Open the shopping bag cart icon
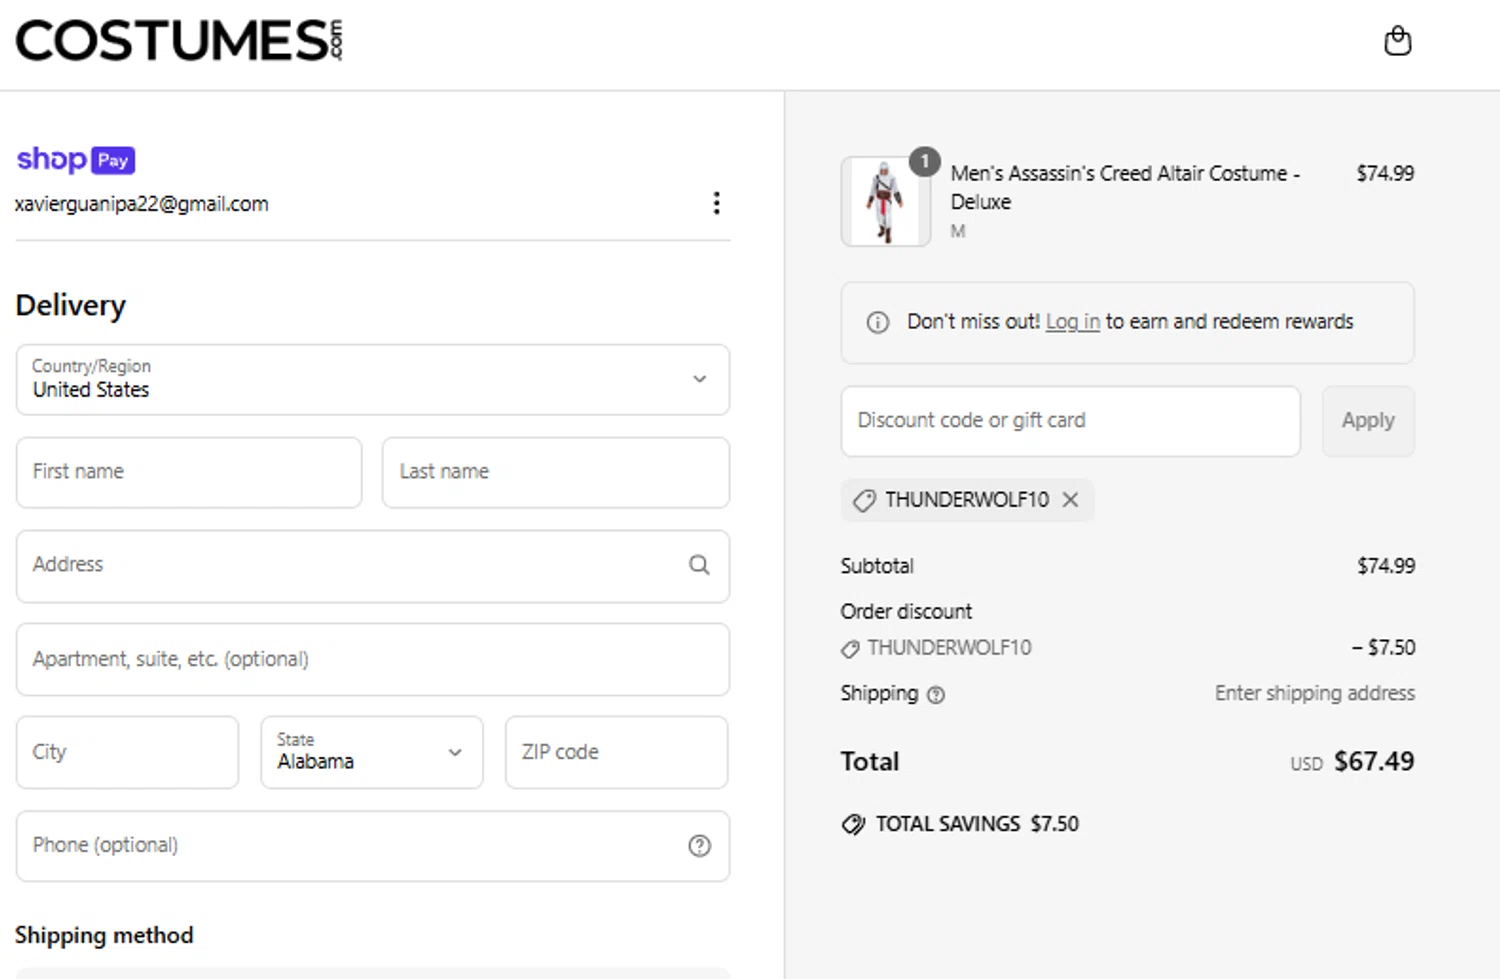The image size is (1500, 979). pos(1397,41)
